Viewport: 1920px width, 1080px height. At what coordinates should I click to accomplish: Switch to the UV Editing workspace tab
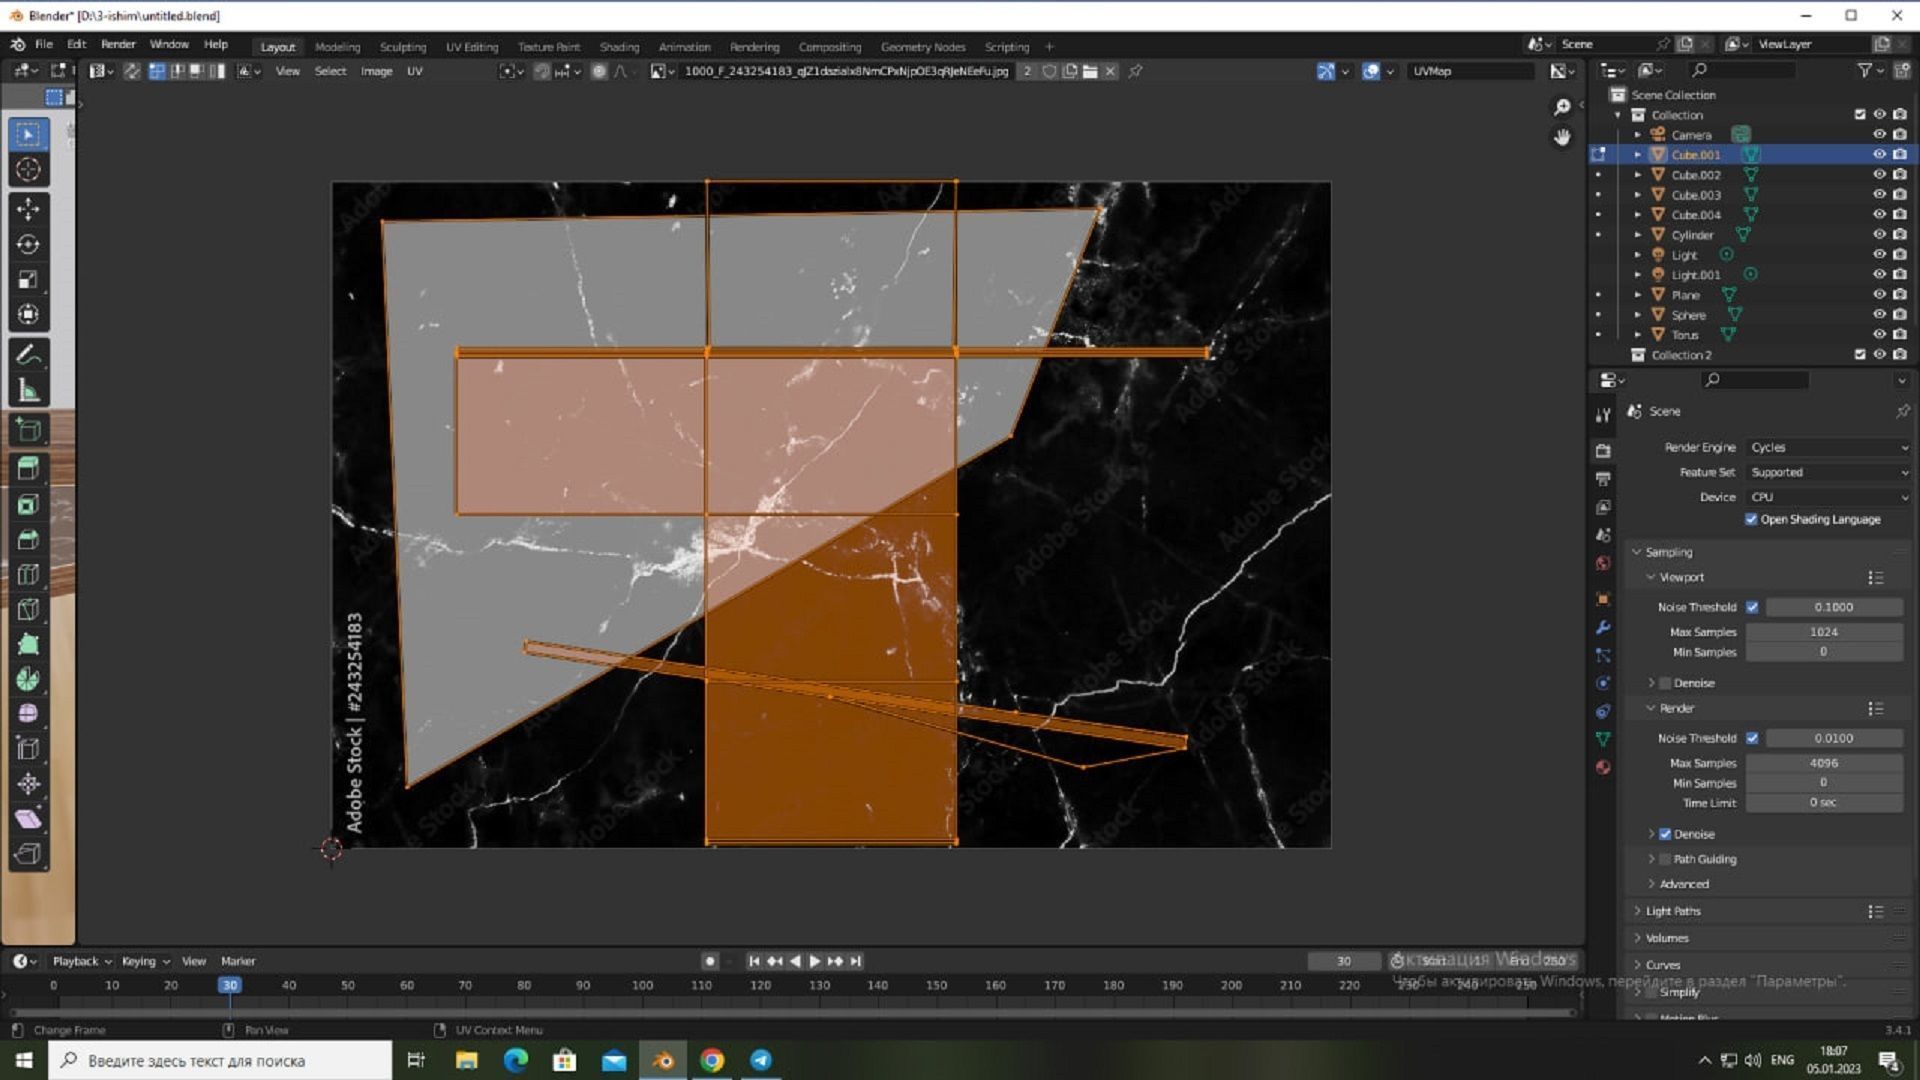[471, 47]
